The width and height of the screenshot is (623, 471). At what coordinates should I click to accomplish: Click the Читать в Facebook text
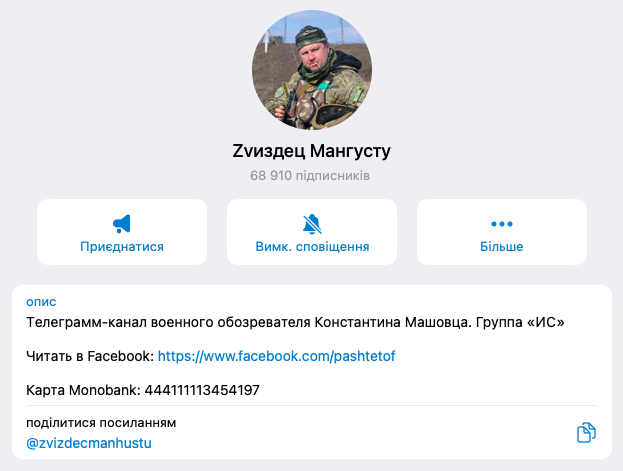click(x=90, y=356)
